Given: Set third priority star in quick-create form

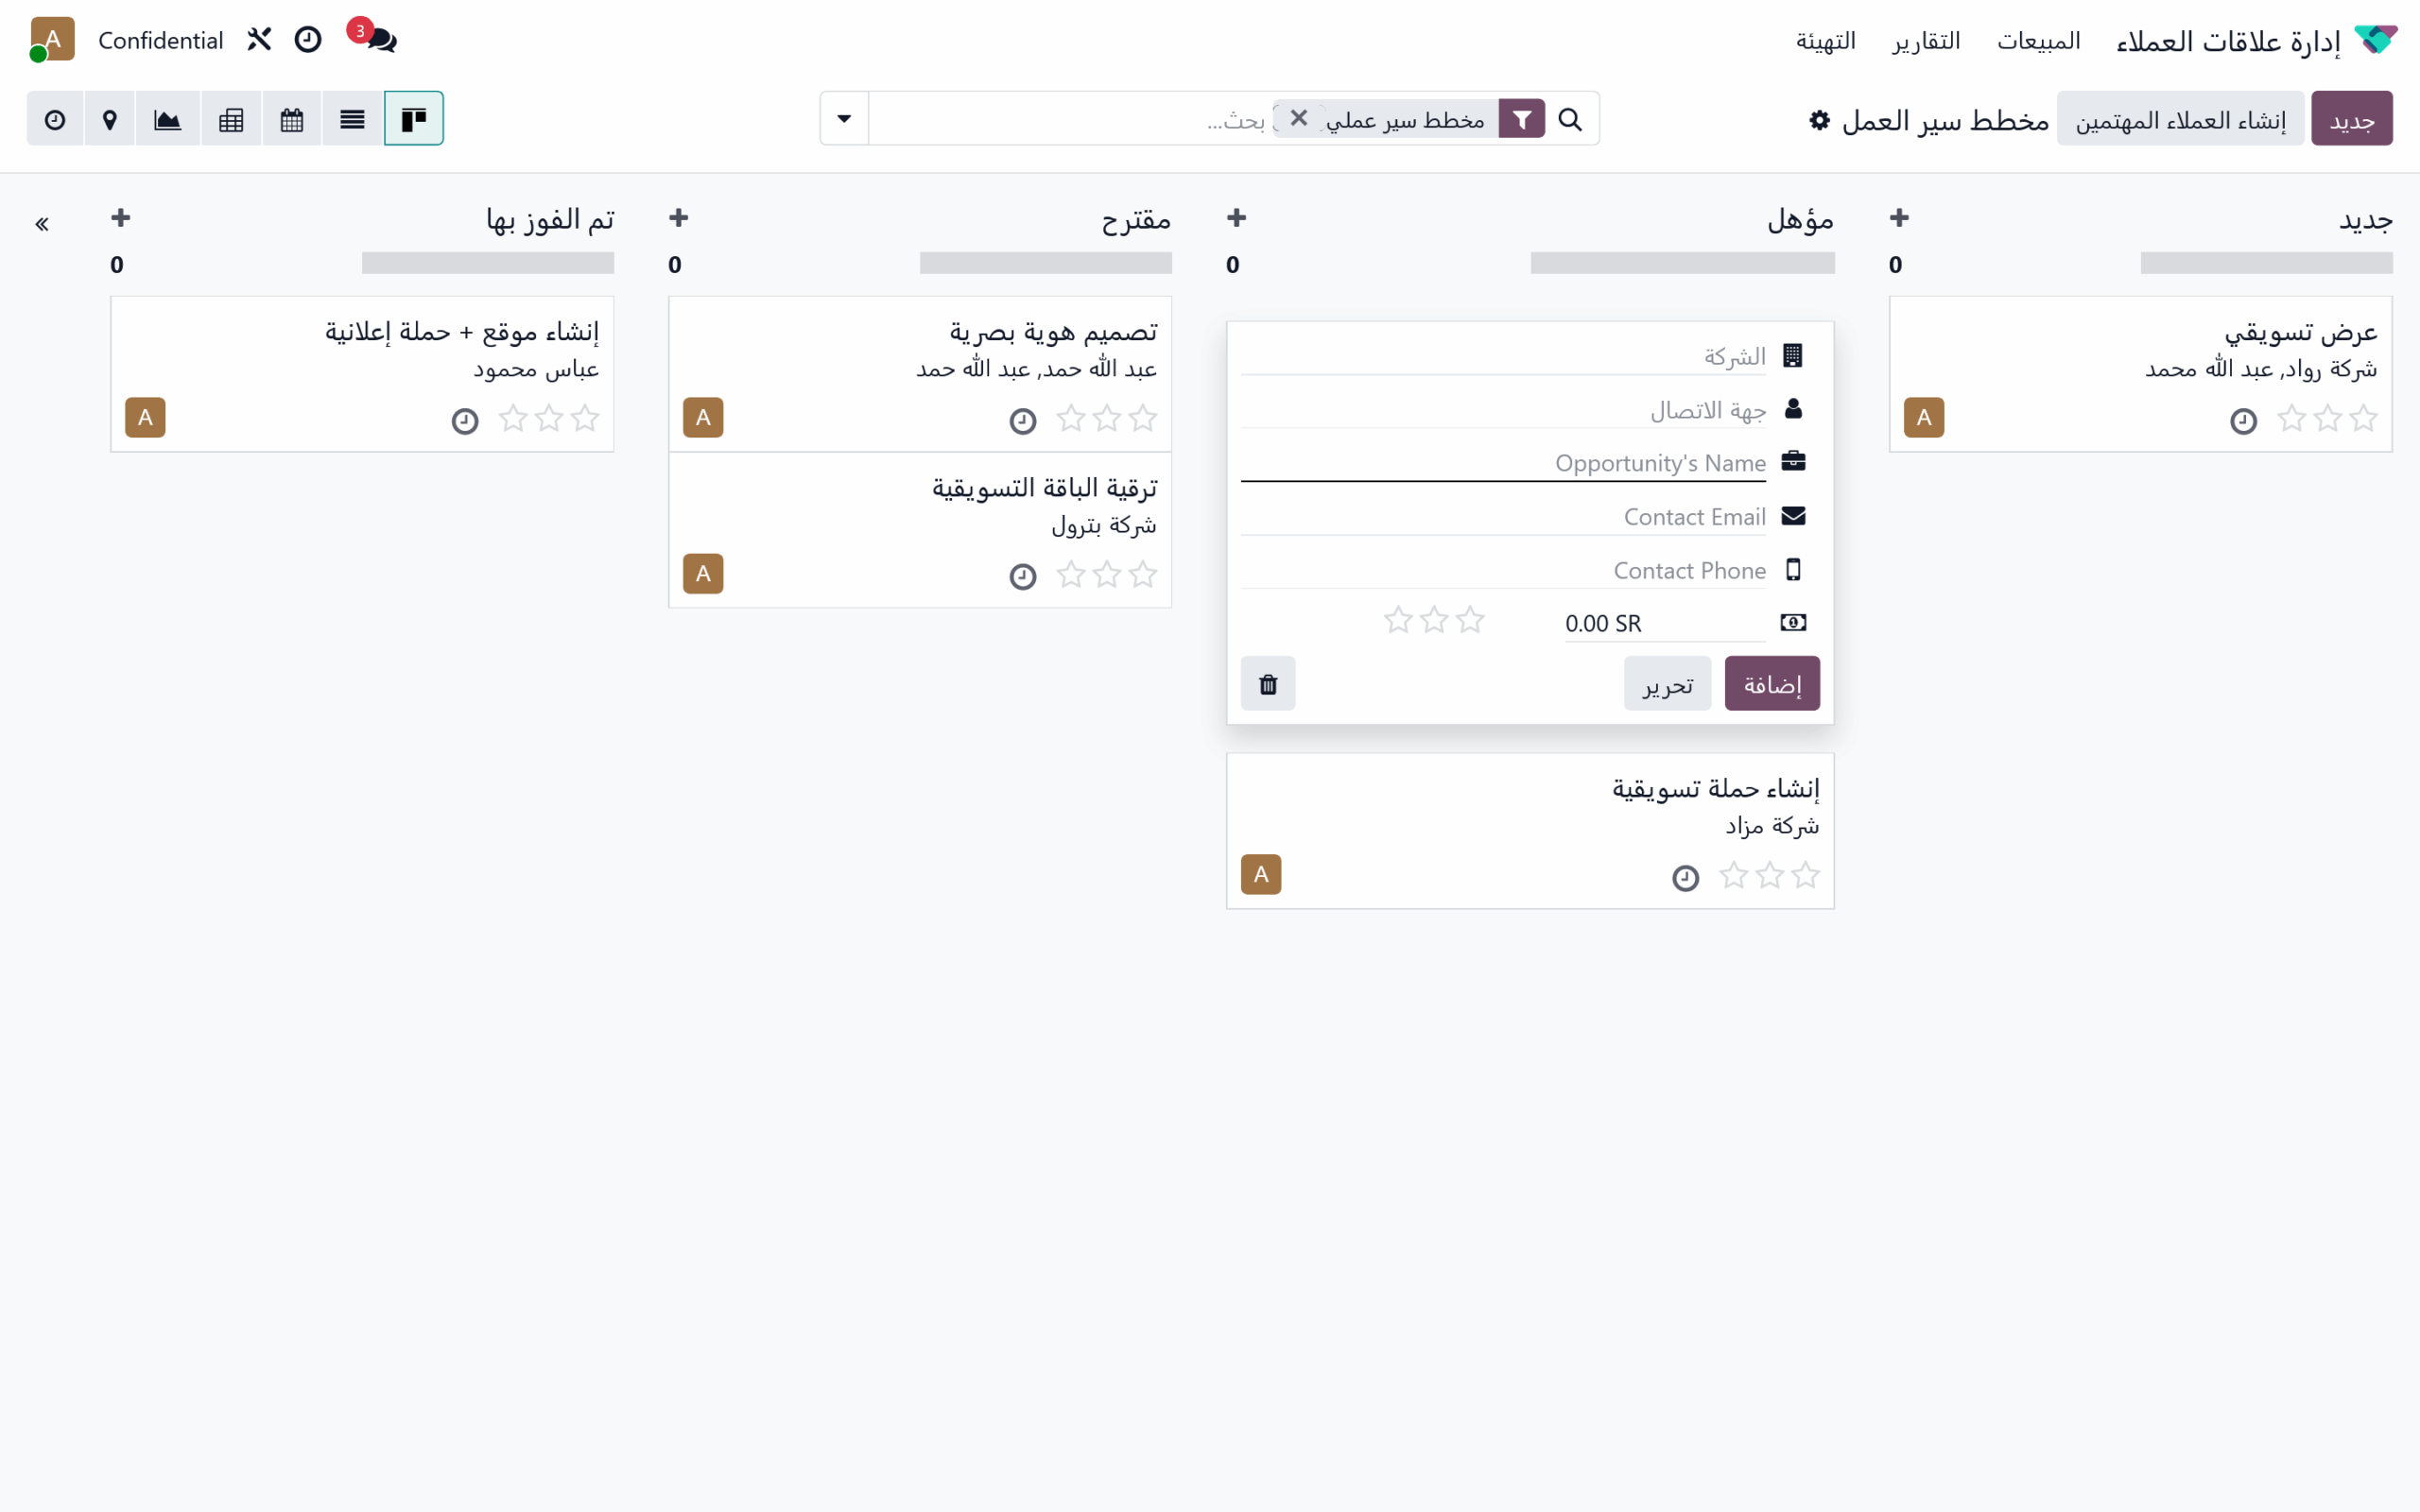Looking at the screenshot, I should [x=1398, y=621].
